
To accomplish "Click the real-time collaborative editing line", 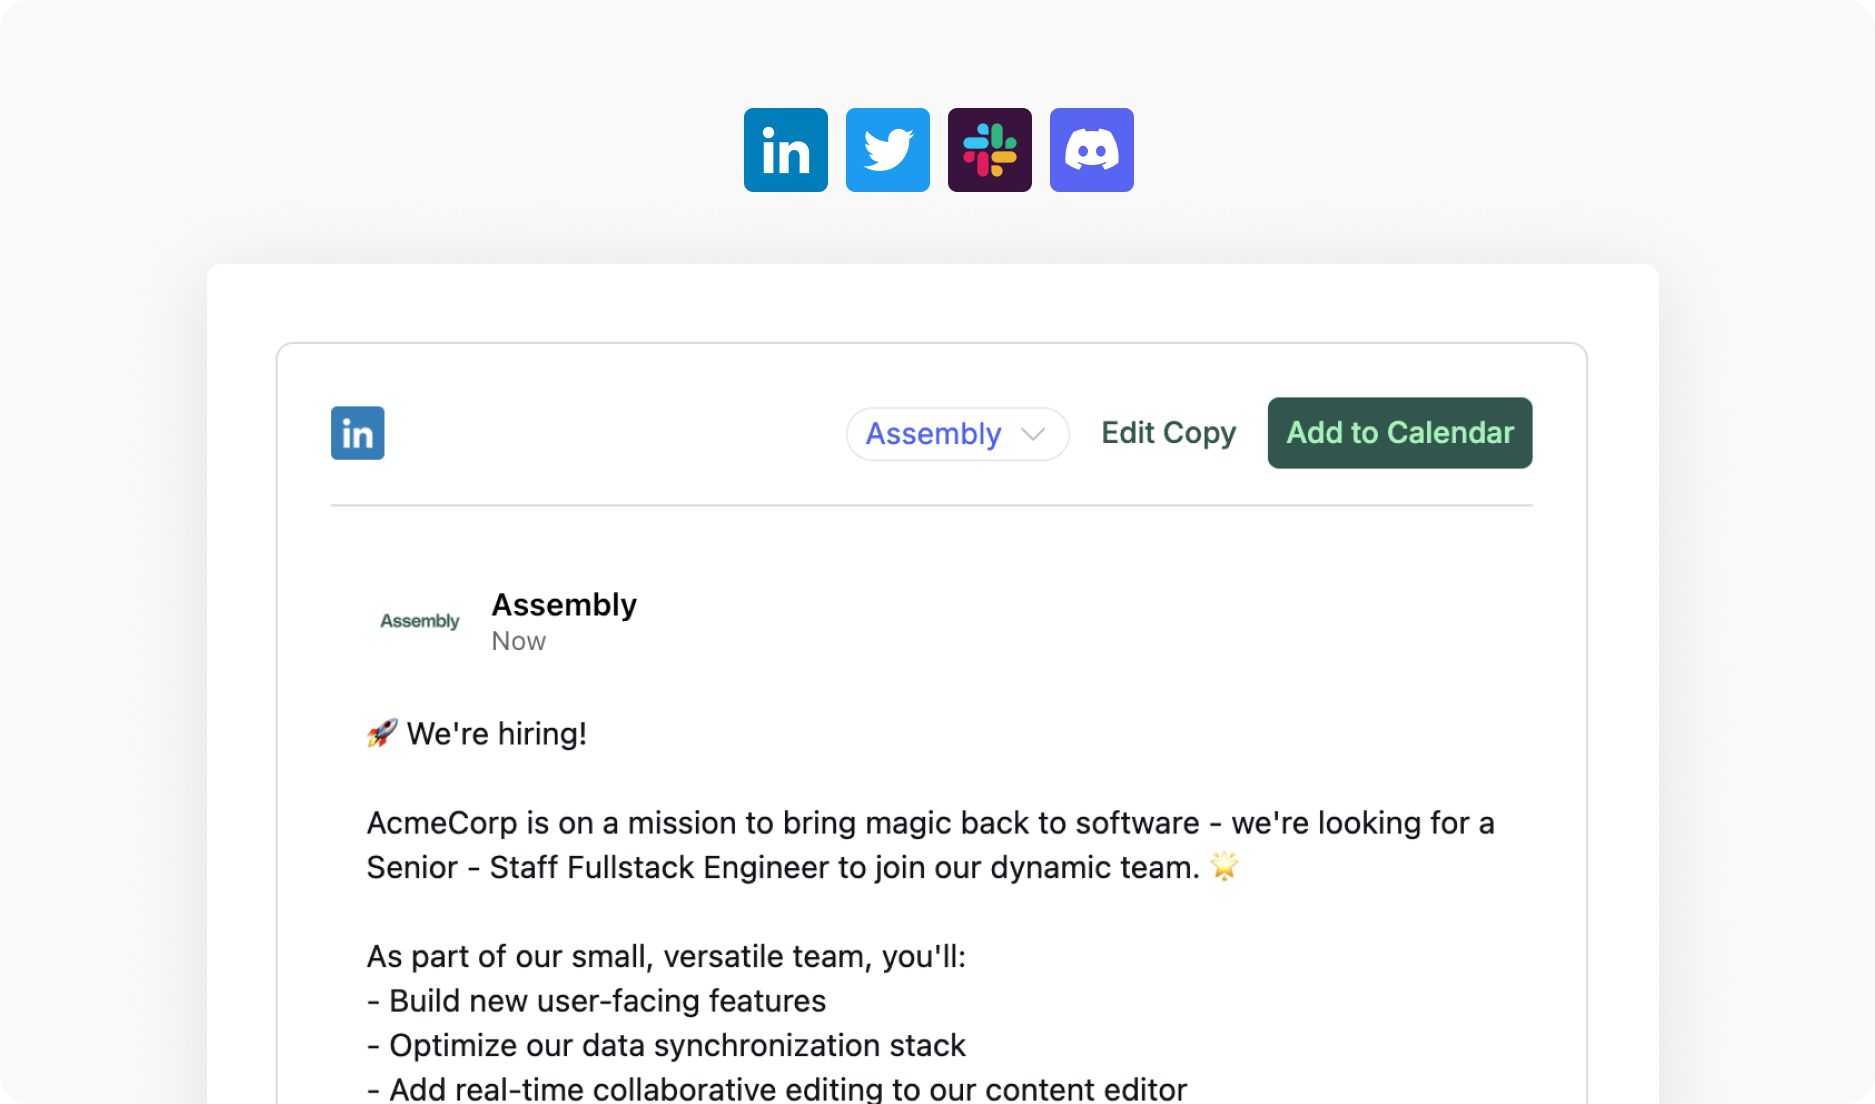I will 777,1088.
